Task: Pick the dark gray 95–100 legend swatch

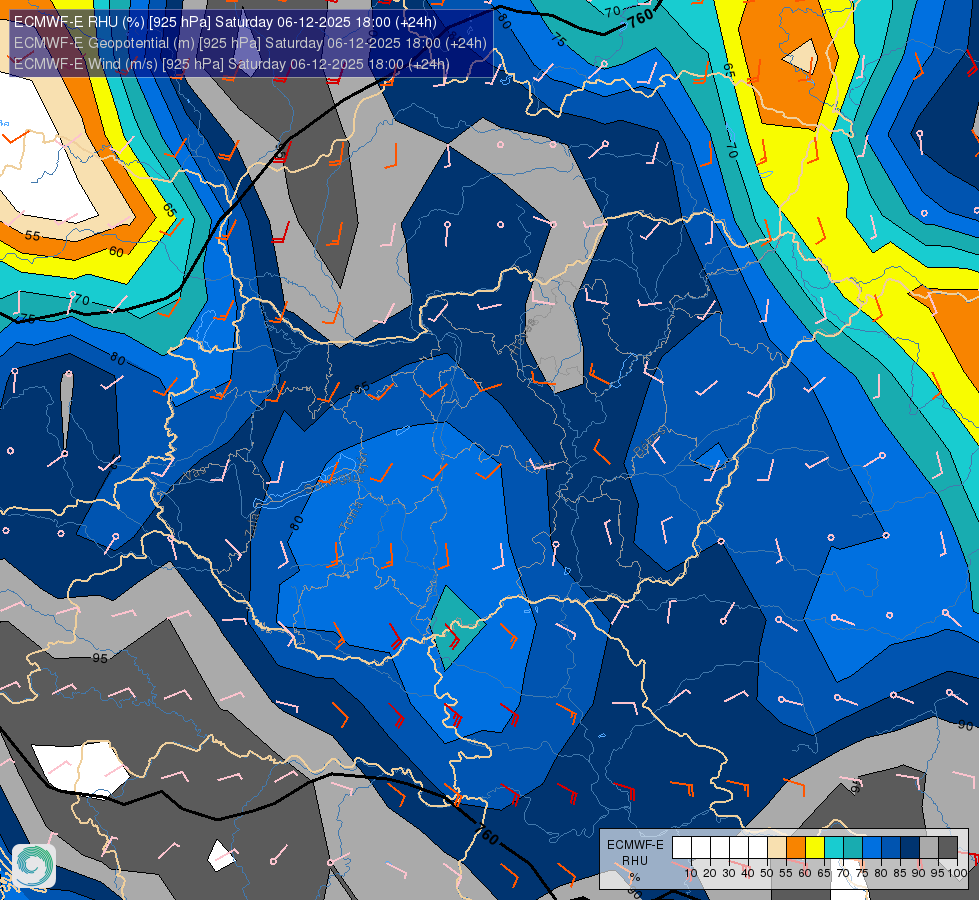Action: tap(948, 848)
